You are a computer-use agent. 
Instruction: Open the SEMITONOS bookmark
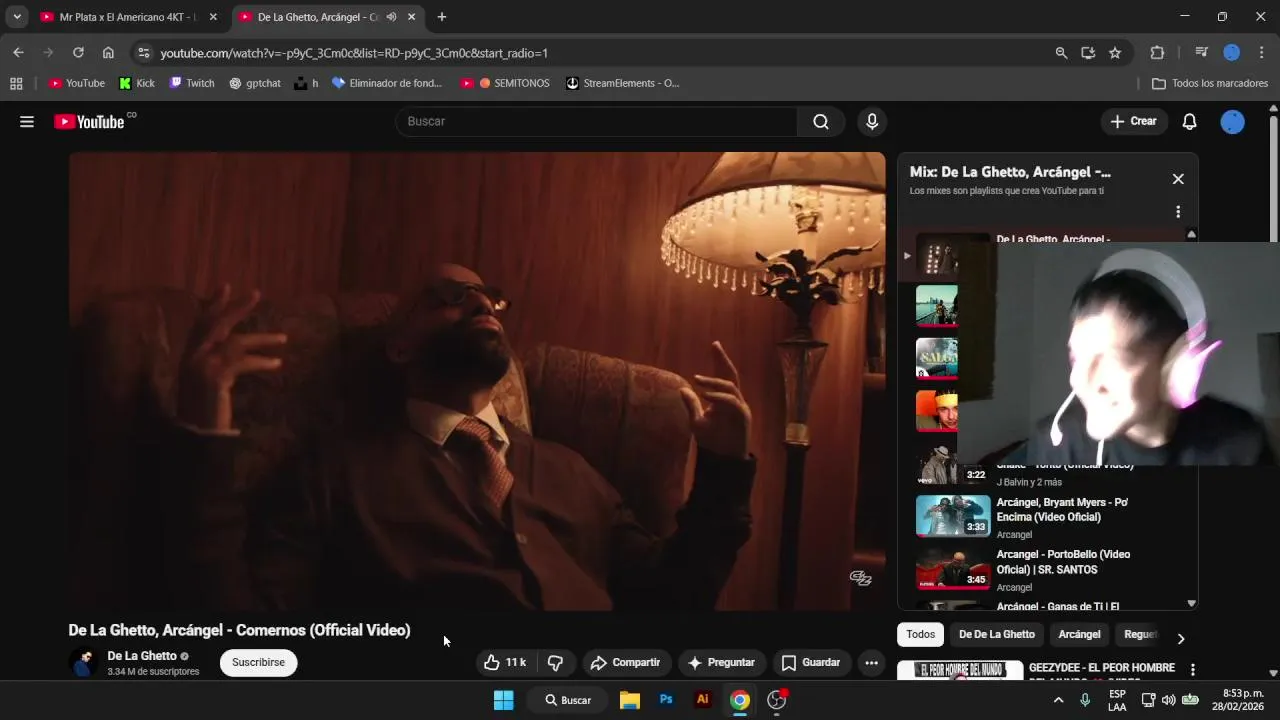[505, 83]
